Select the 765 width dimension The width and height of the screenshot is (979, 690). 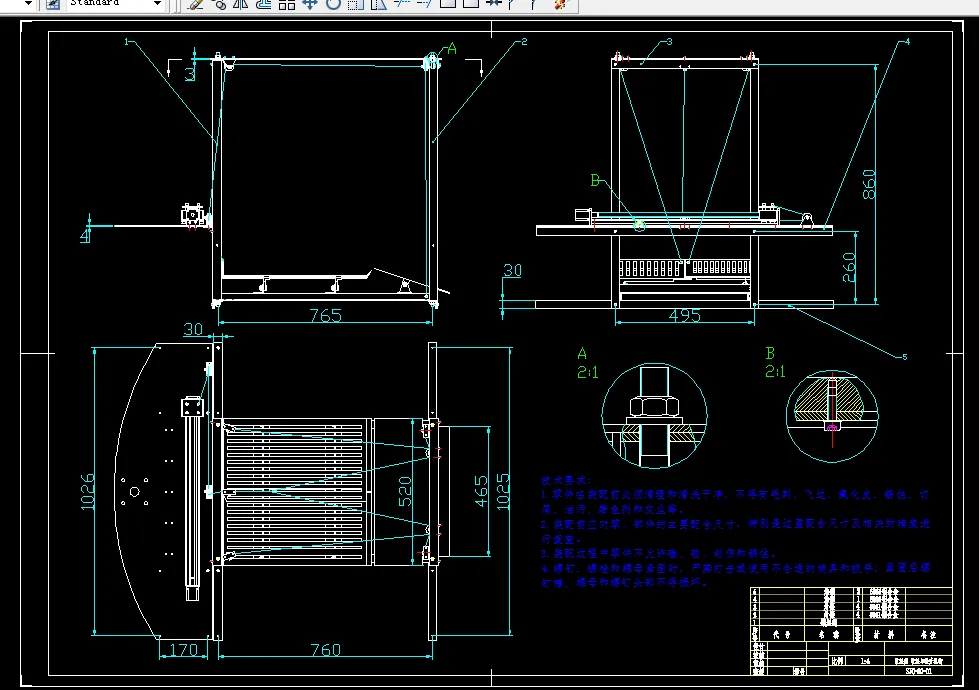(326, 315)
